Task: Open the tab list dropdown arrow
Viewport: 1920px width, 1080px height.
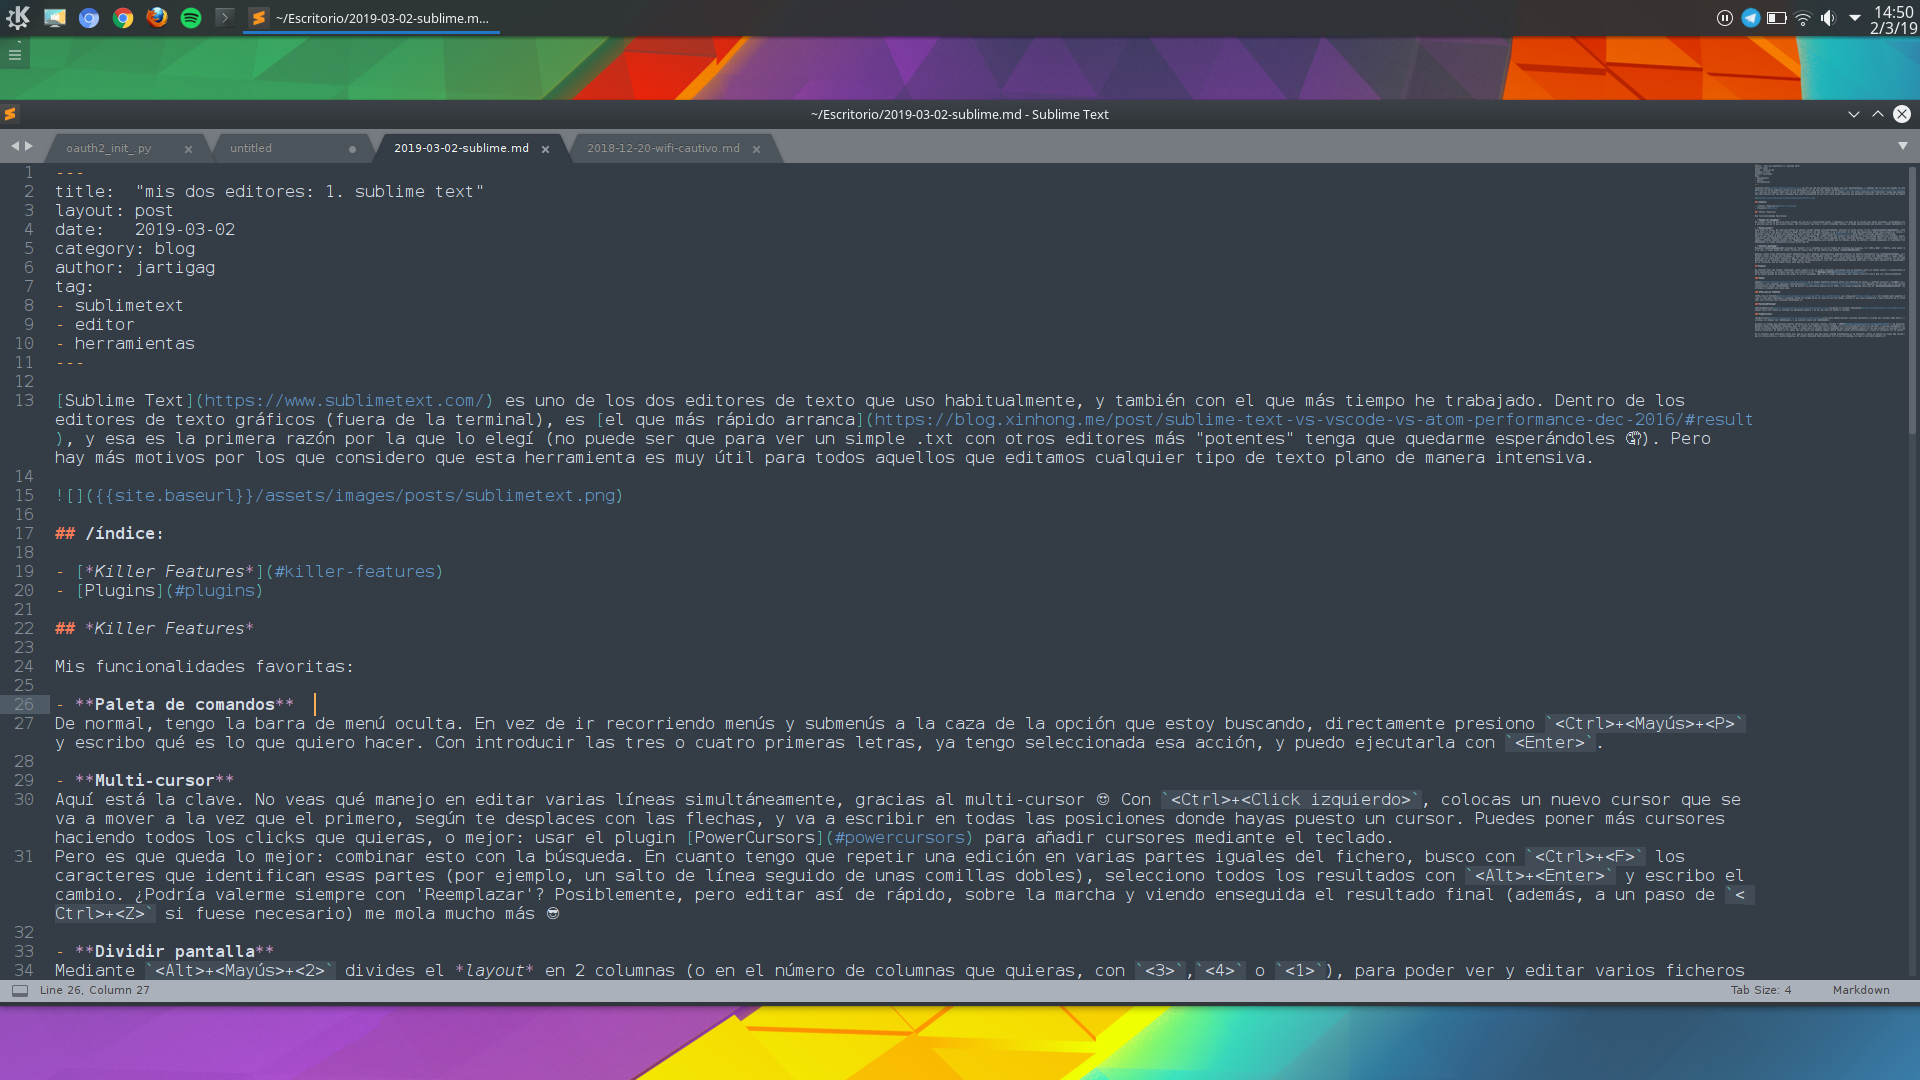Action: (1903, 146)
